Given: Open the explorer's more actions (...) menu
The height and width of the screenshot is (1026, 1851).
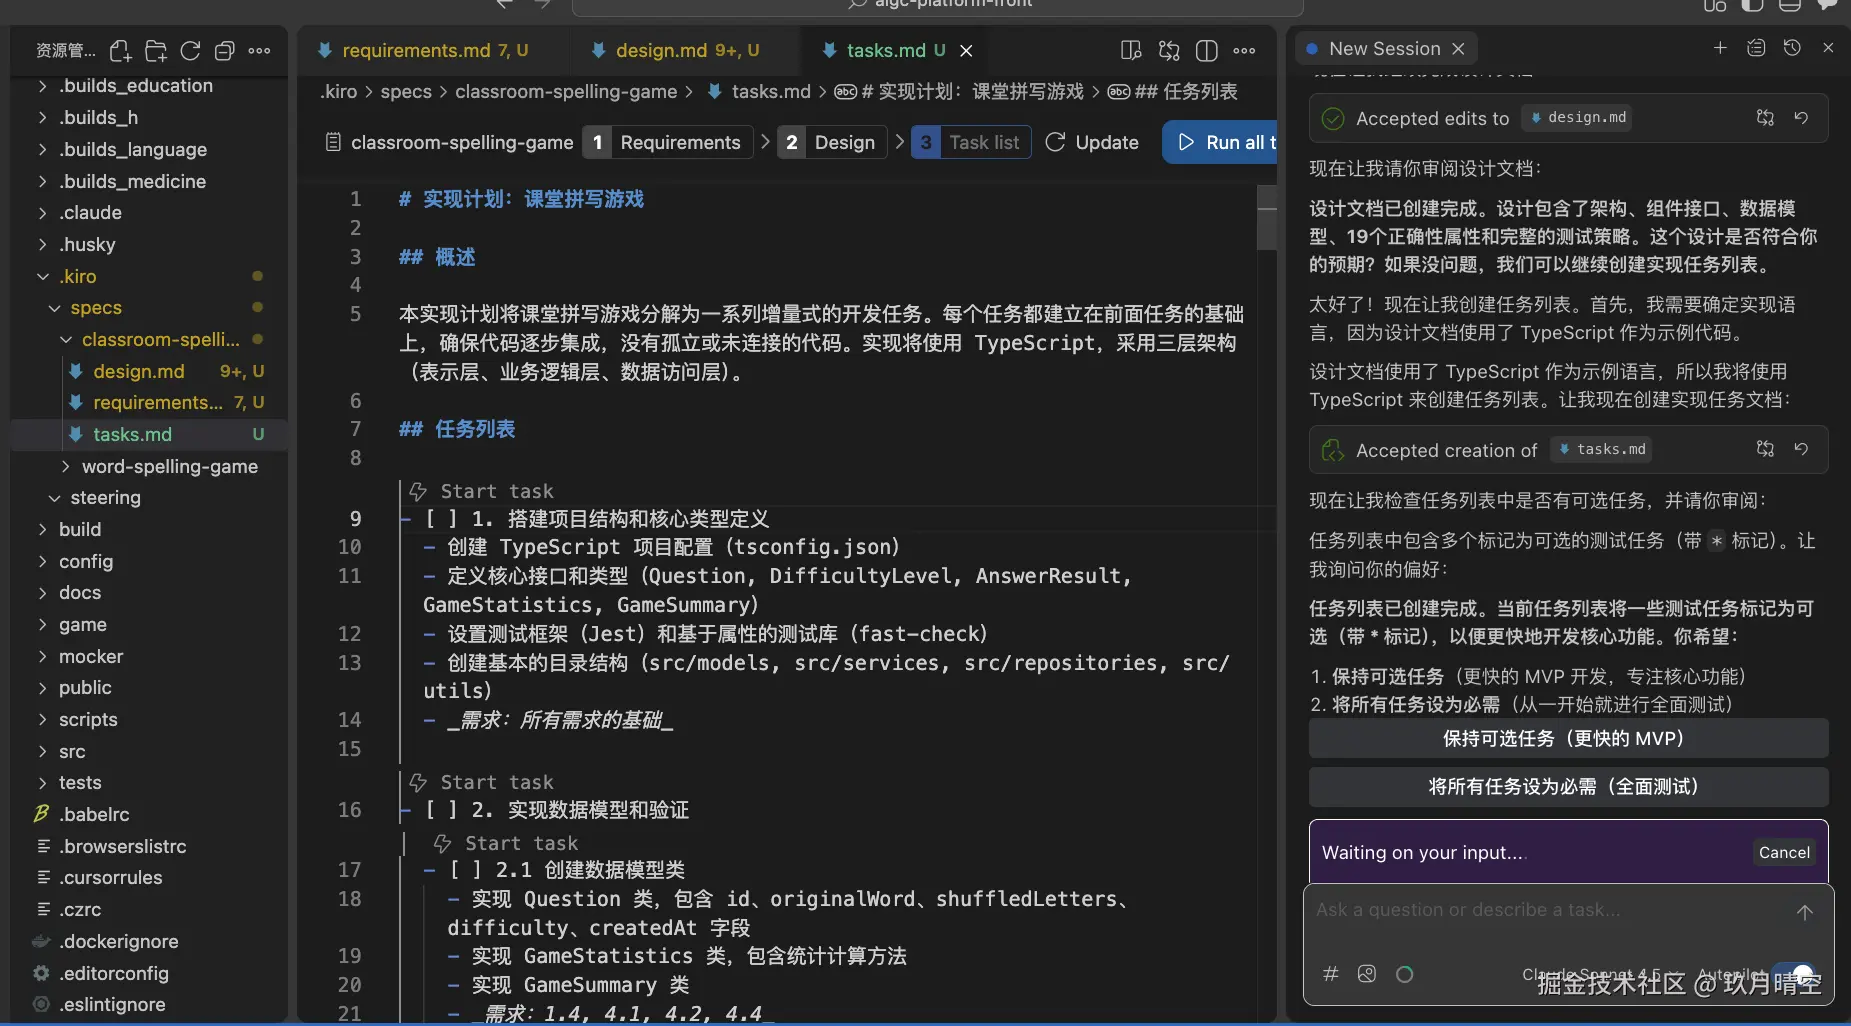Looking at the screenshot, I should (261, 50).
